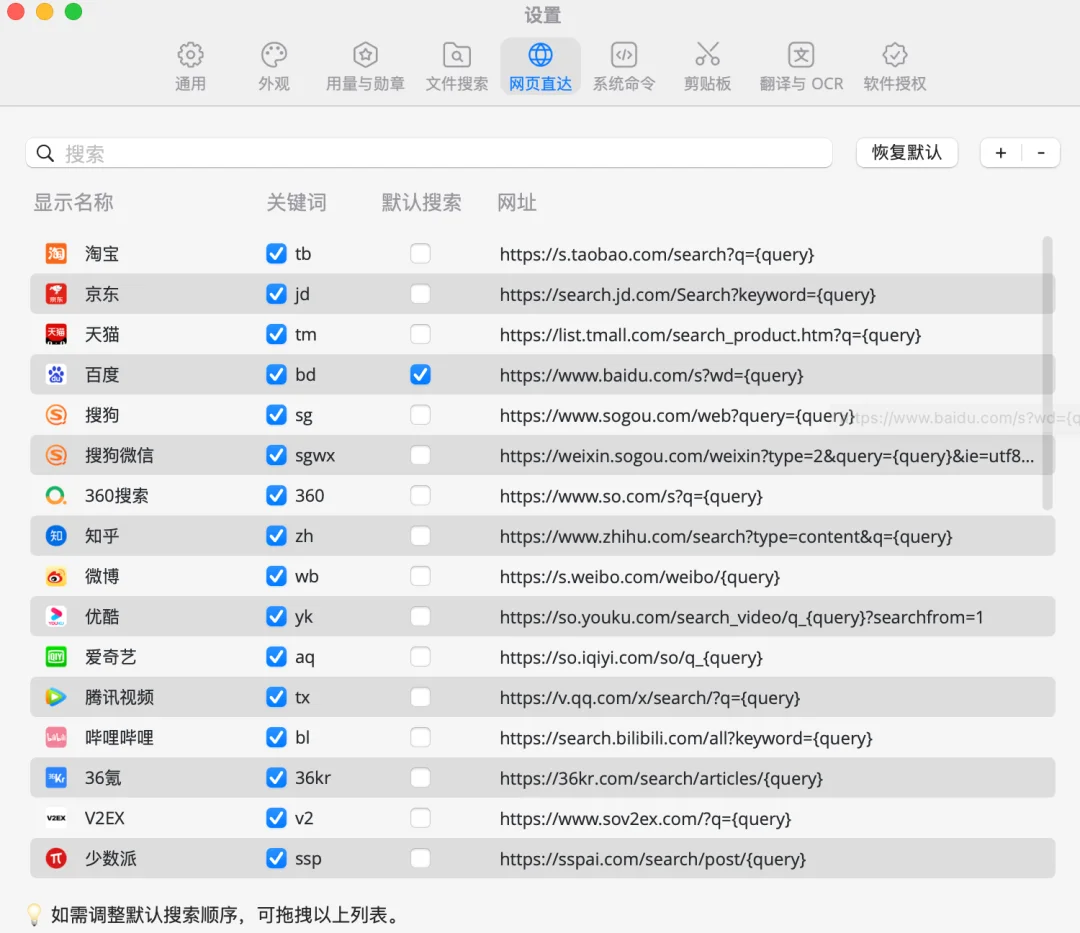Open the 翻译与 OCR tab
Screen dimensions: 1080x933
pos(801,66)
